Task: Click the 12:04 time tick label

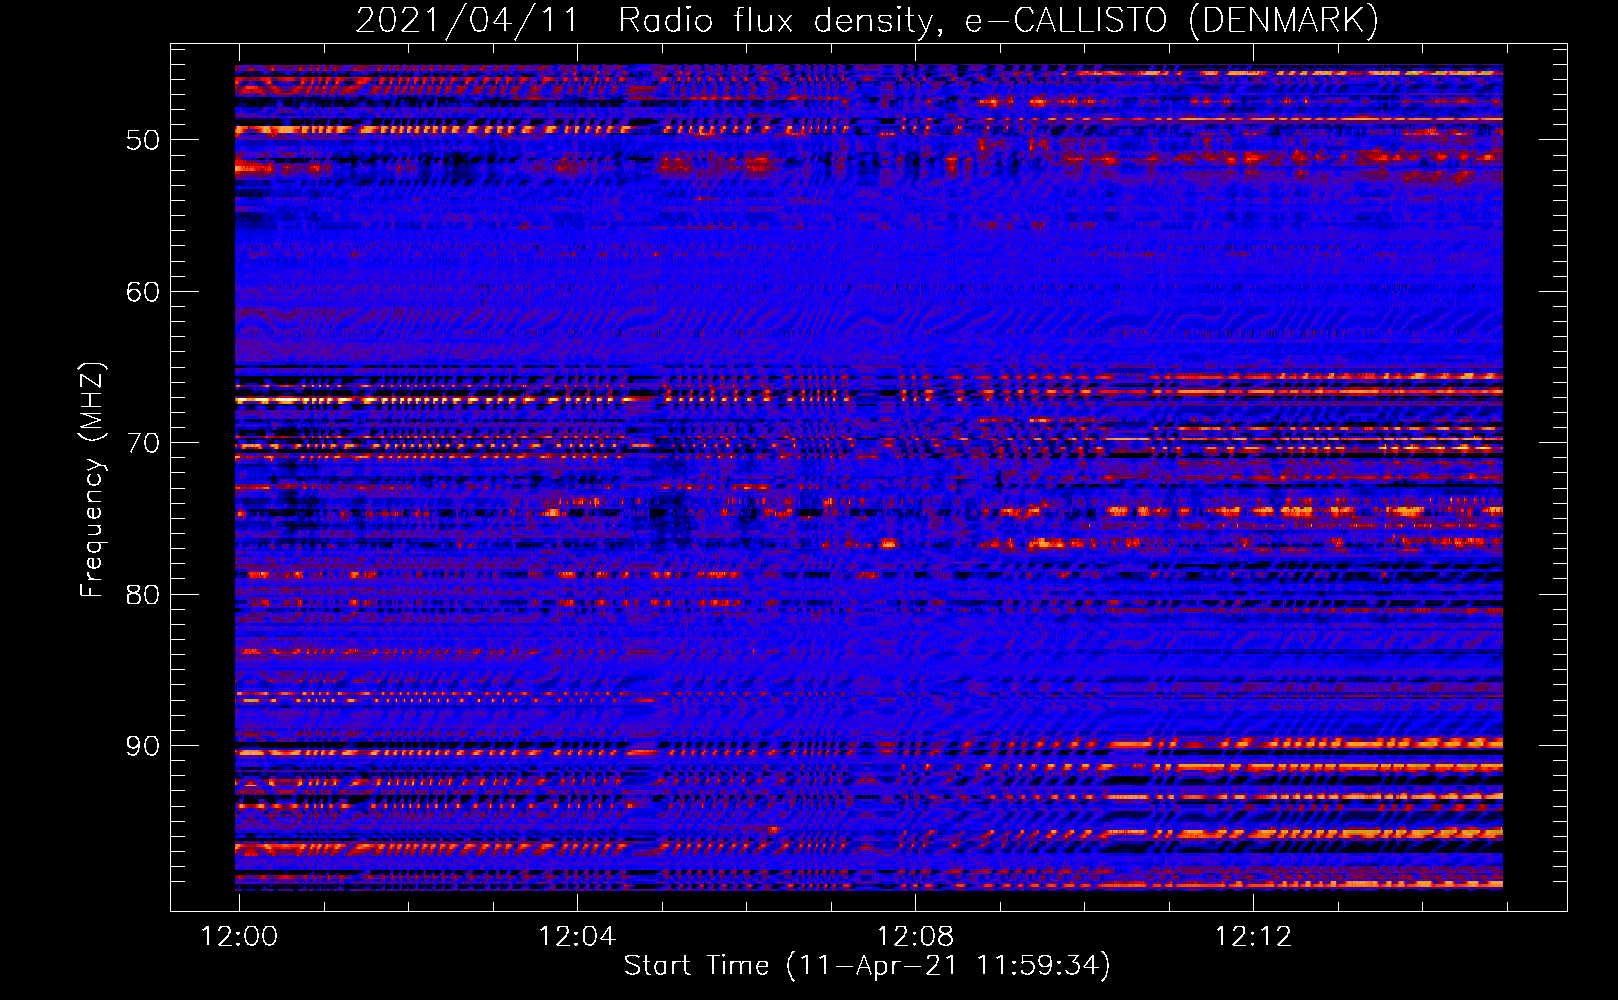Action: 577,937
